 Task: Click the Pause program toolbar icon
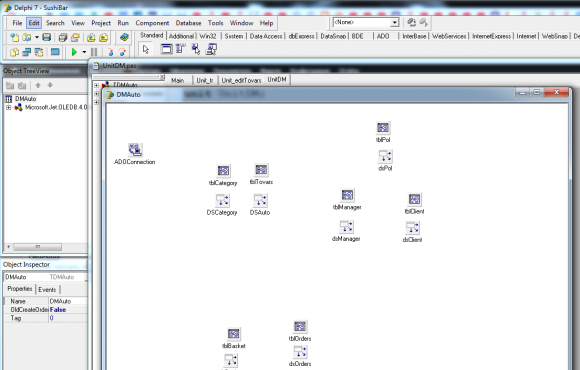tap(94, 52)
